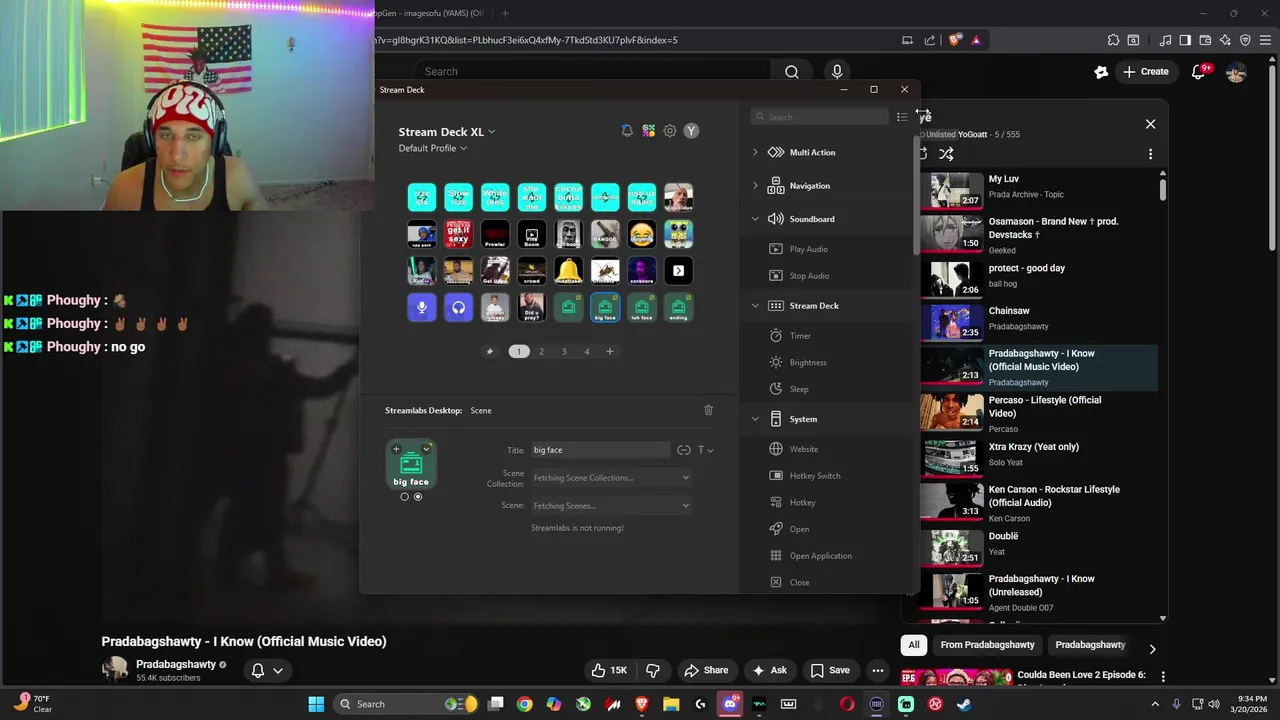Expand the Multi Action category
This screenshot has width=1280, height=720.
coord(755,152)
